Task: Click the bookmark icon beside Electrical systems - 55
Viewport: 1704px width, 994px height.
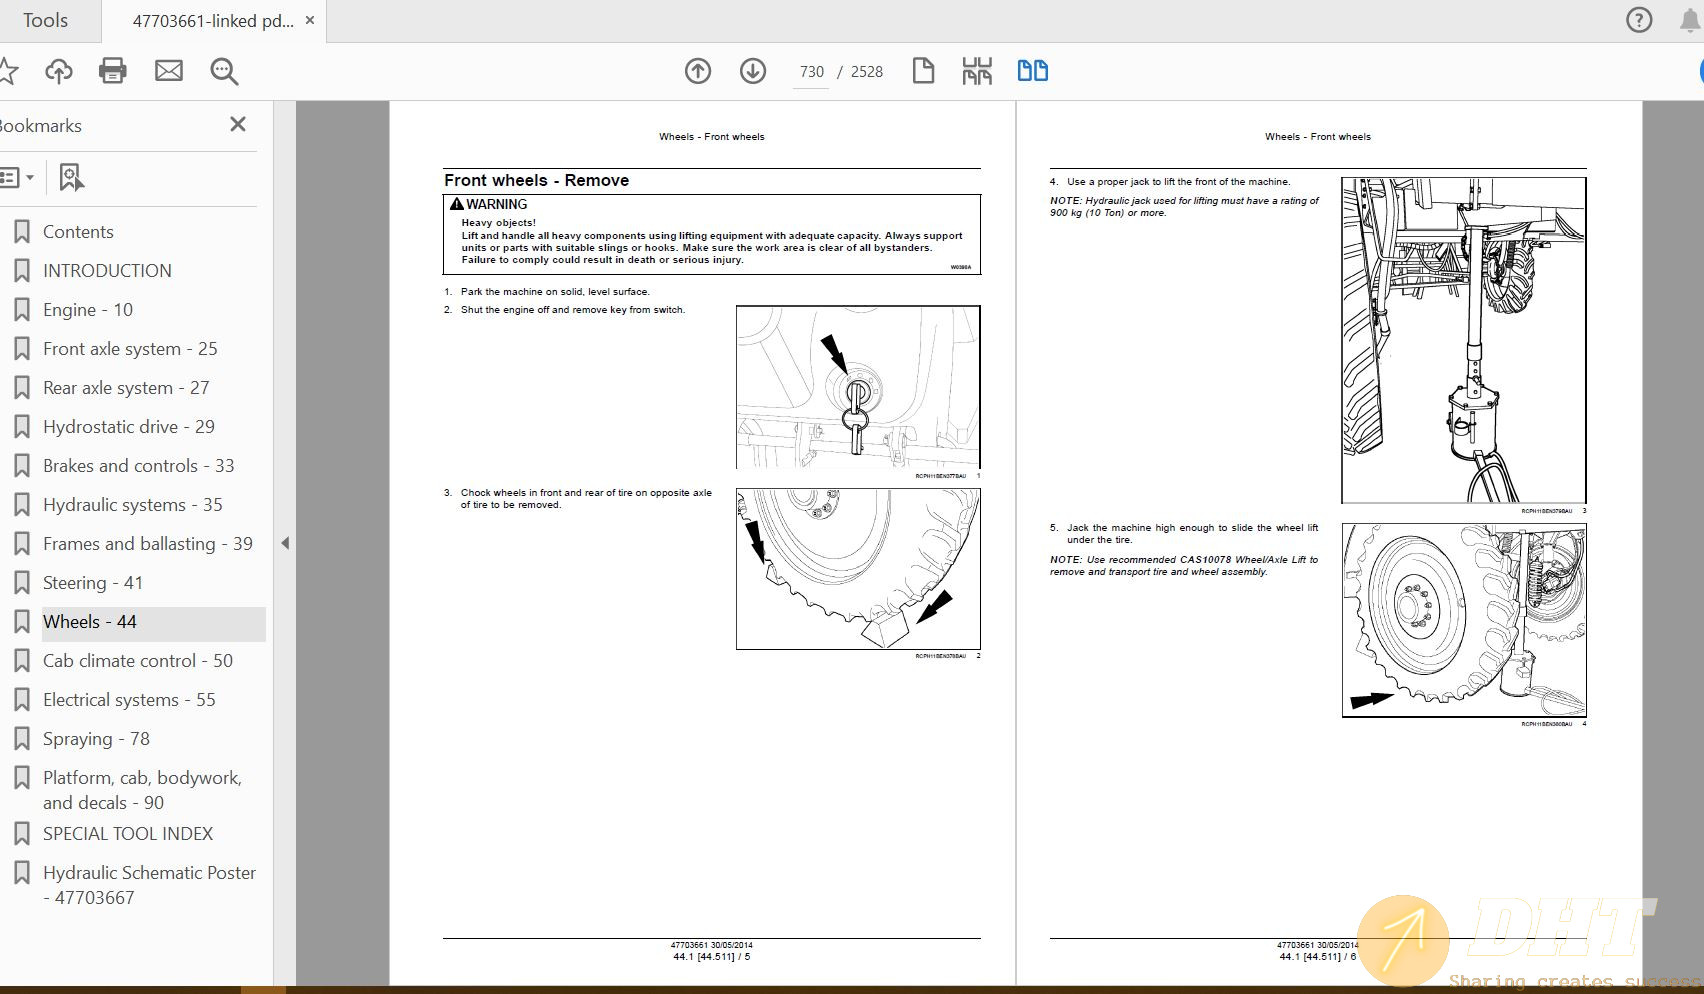Action: tap(21, 700)
